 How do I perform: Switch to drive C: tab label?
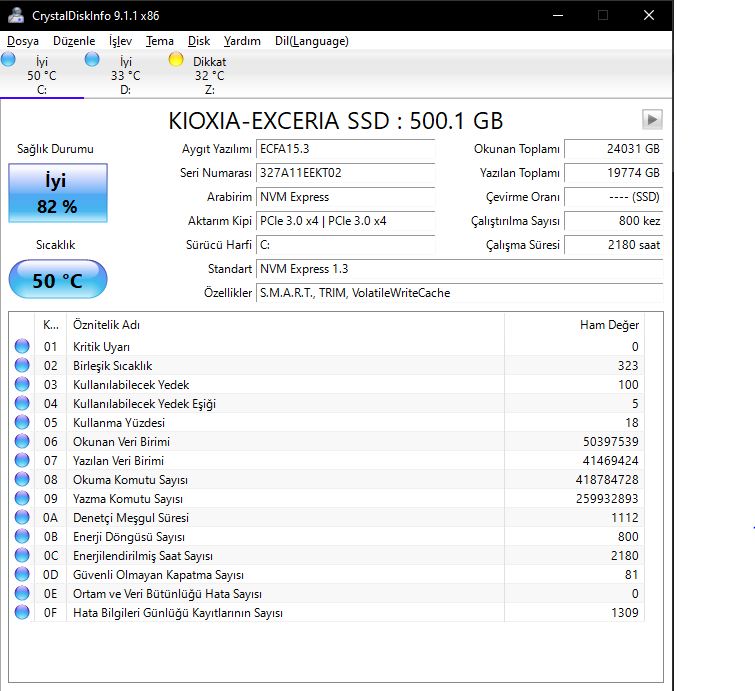click(42, 90)
